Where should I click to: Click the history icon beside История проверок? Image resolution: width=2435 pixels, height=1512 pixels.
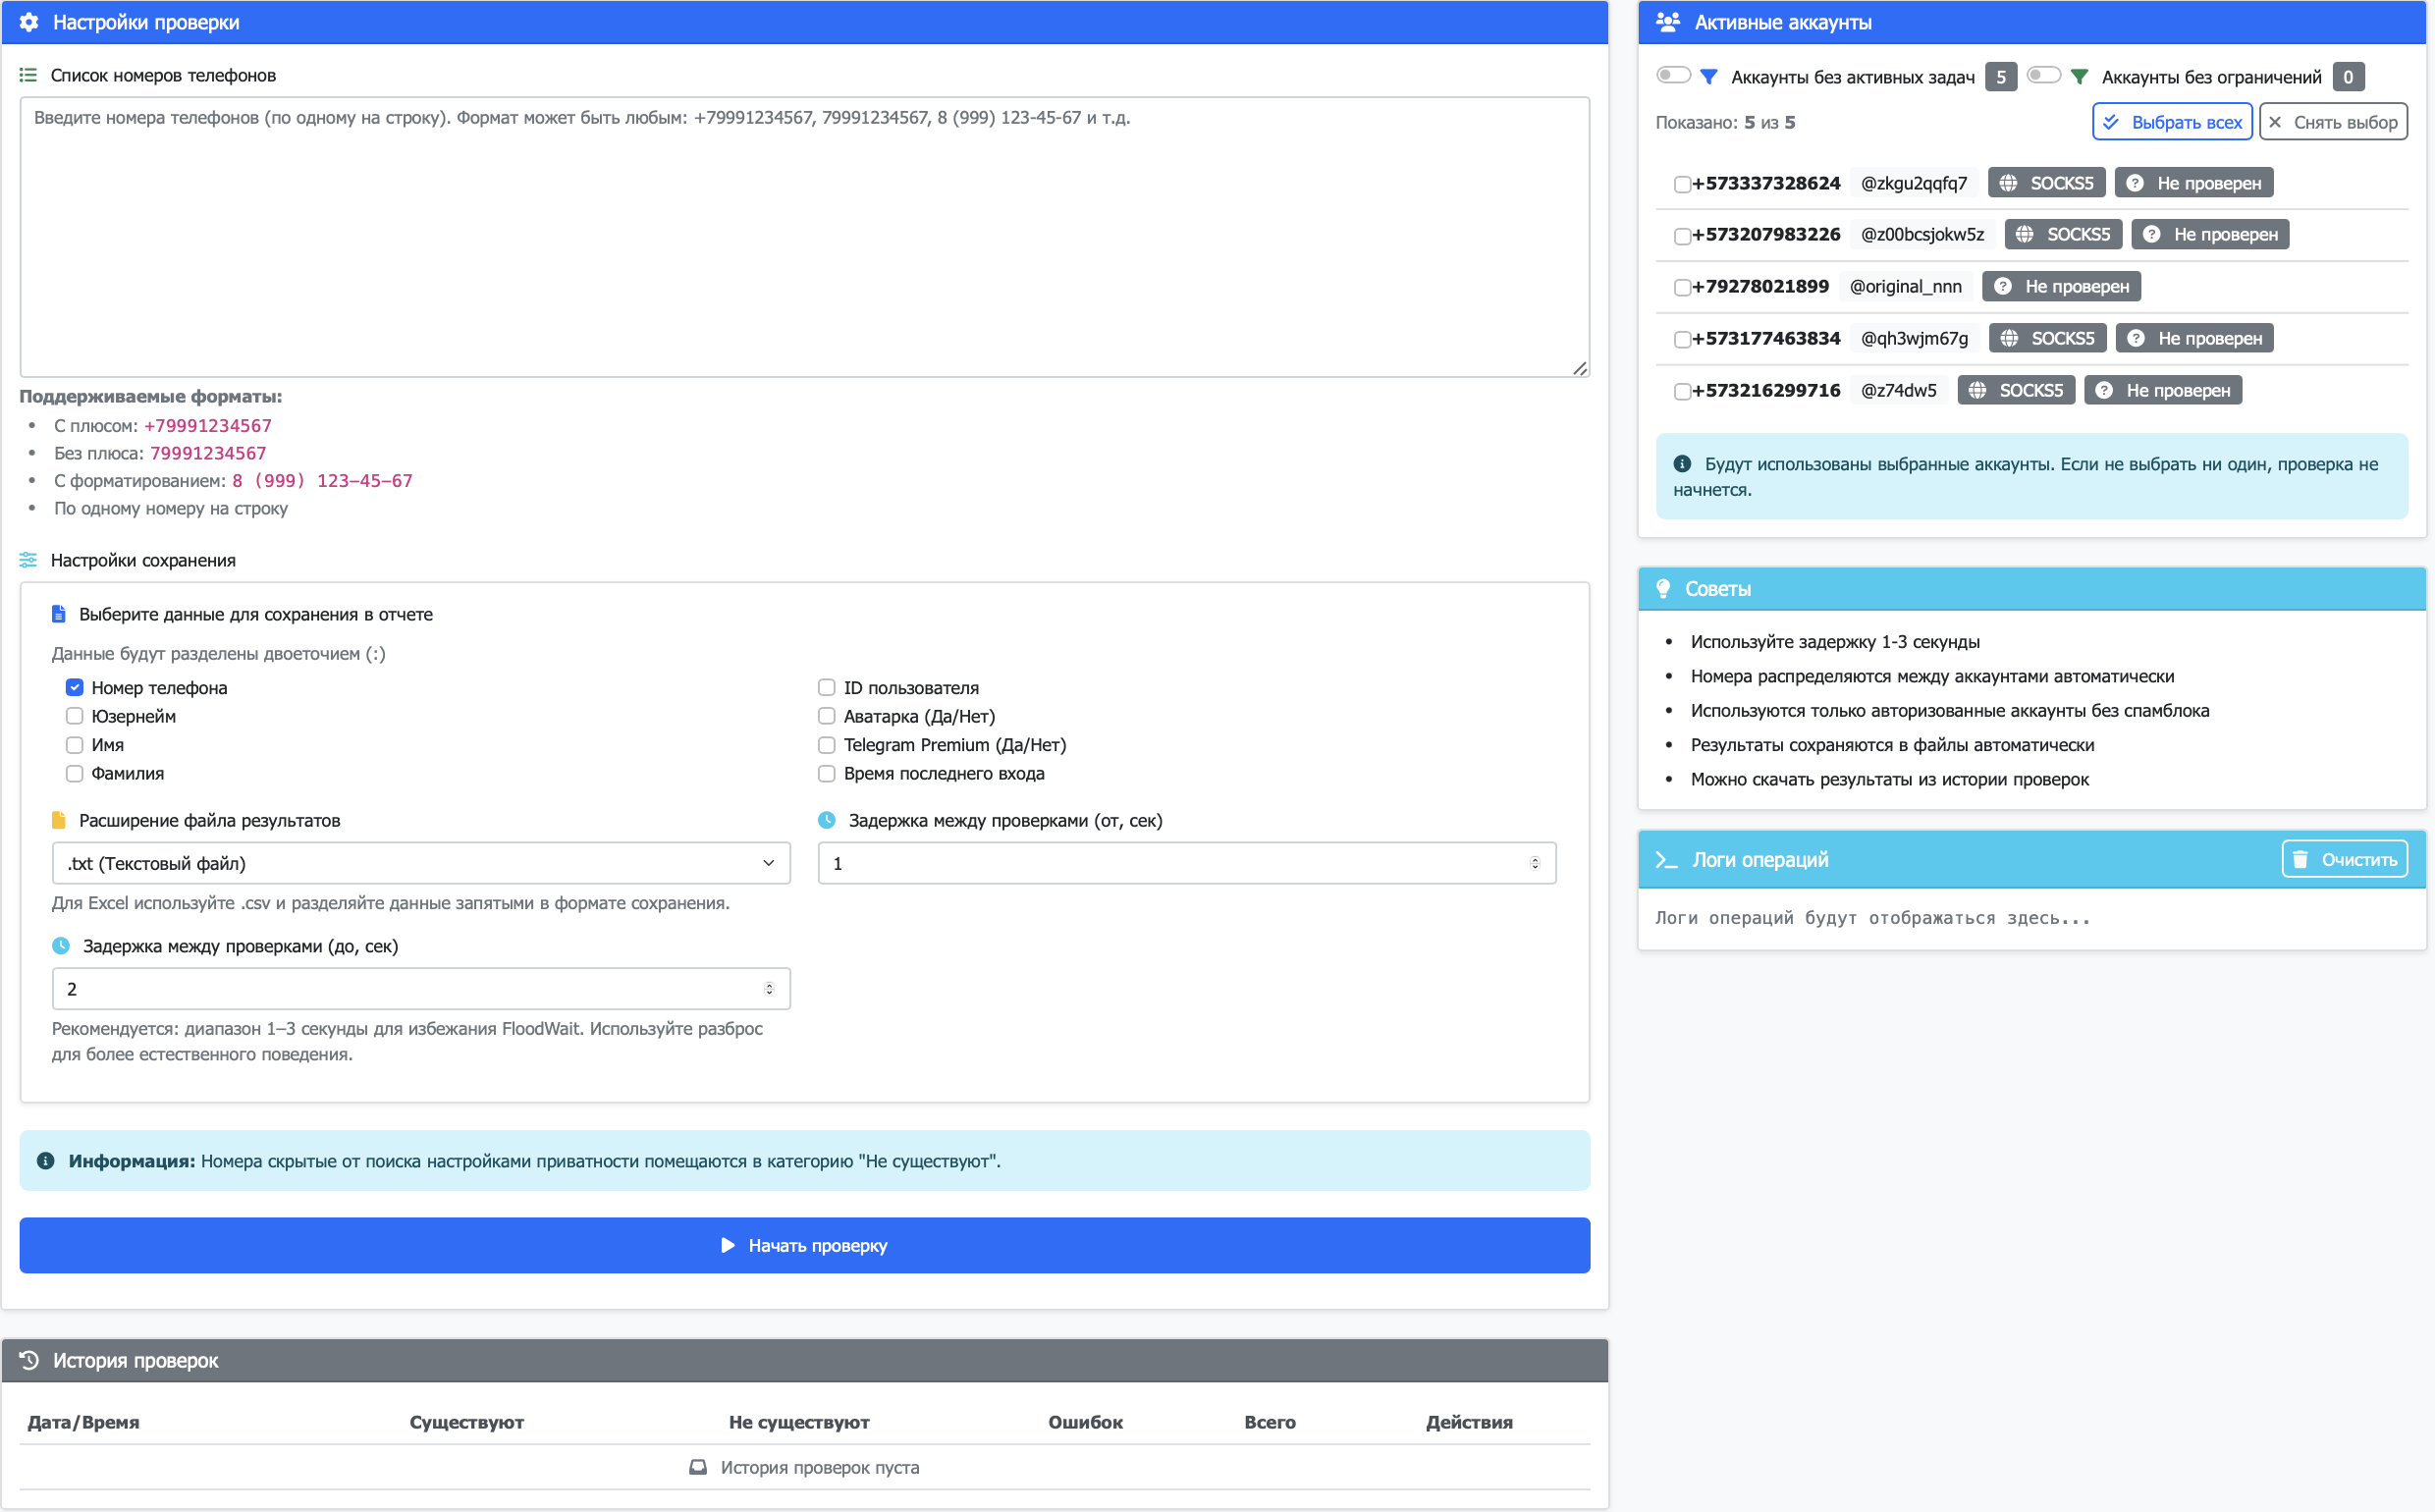coord(29,1360)
